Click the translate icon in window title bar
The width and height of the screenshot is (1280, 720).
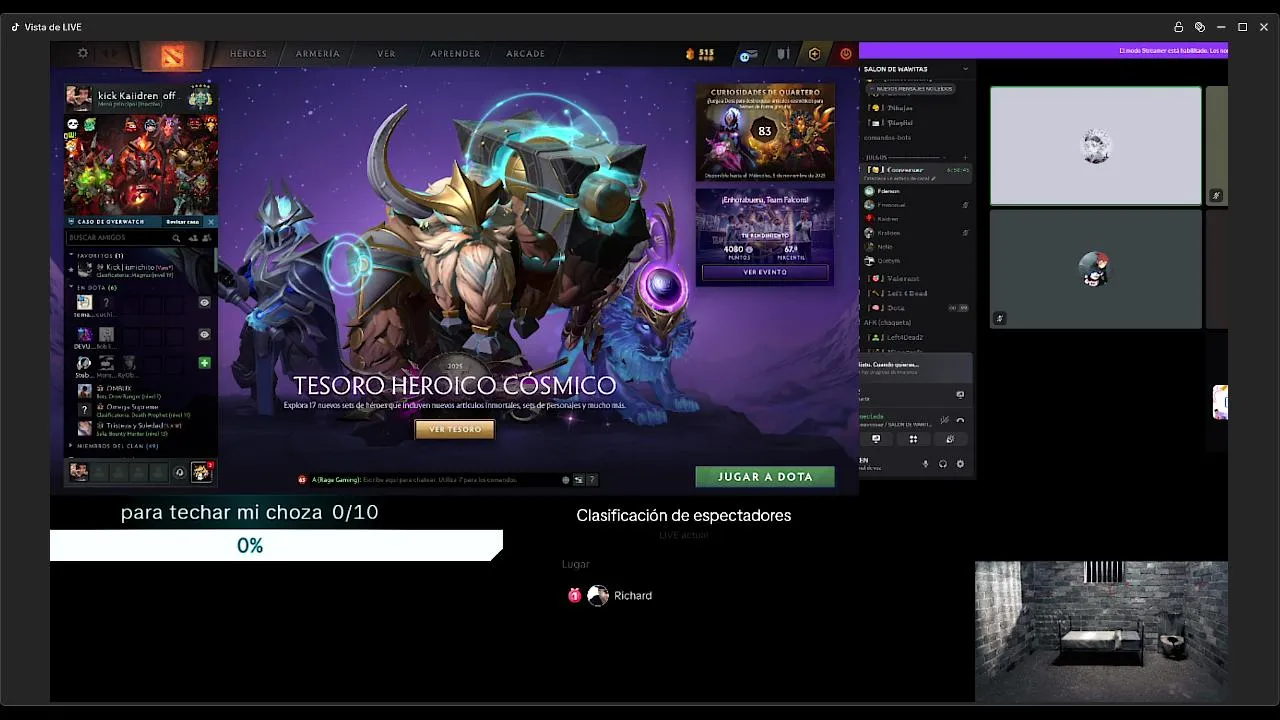1200,27
